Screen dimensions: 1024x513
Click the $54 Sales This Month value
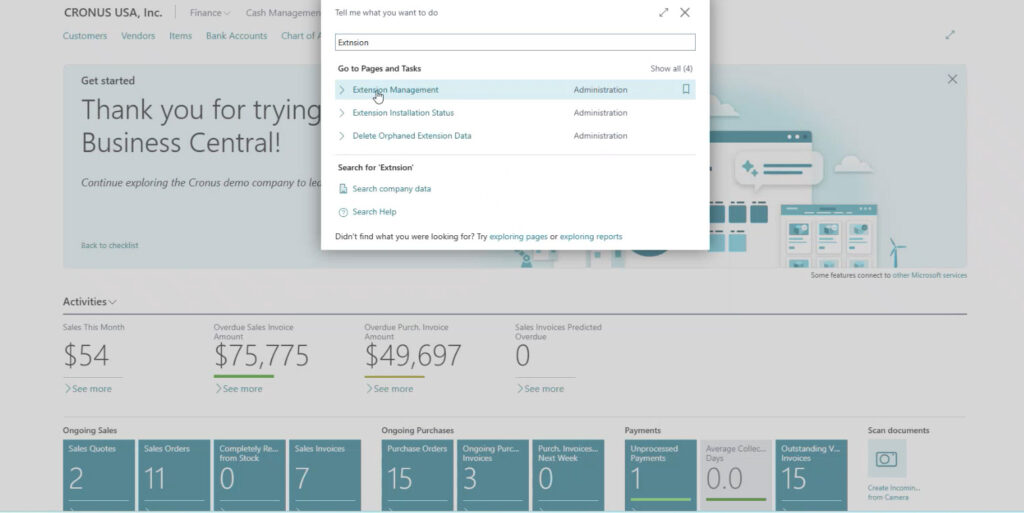pyautogui.click(x=86, y=356)
